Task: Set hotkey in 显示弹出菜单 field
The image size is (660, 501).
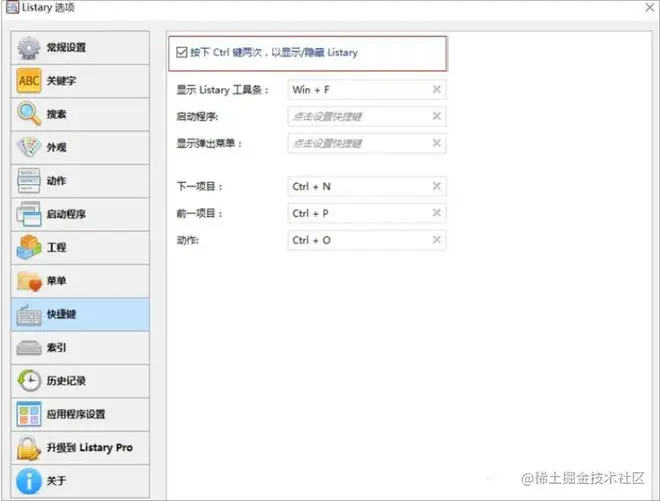Action: coord(367,143)
